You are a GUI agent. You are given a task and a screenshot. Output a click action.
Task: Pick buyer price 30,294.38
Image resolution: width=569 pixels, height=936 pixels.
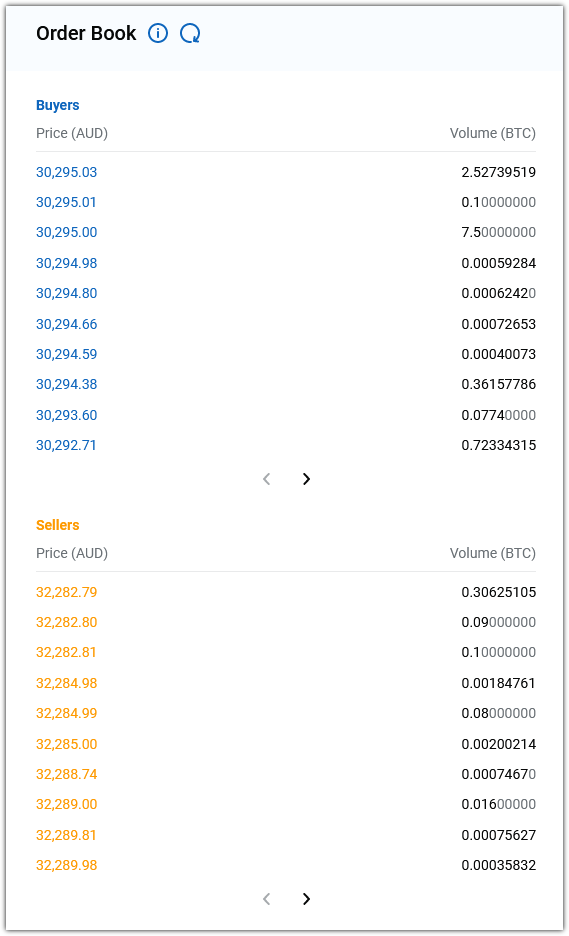(66, 384)
